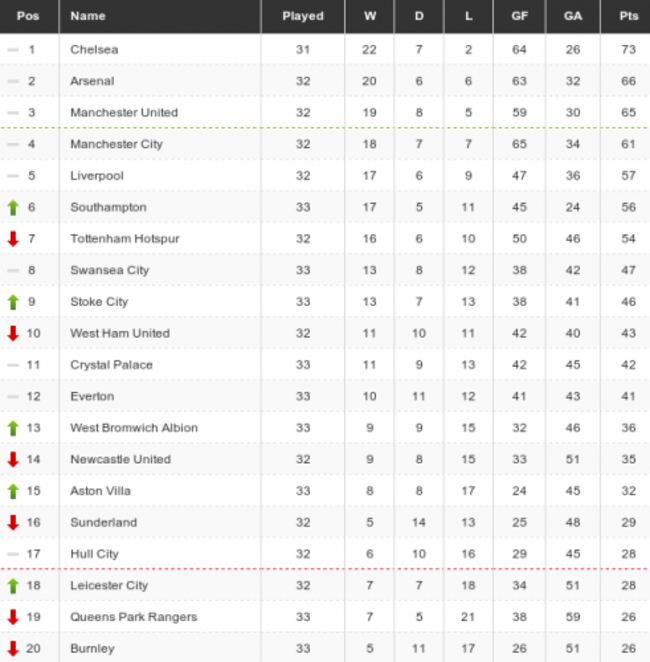This screenshot has width=650, height=662.
Task: Open the Chelsea team link
Action: pyautogui.click(x=94, y=49)
